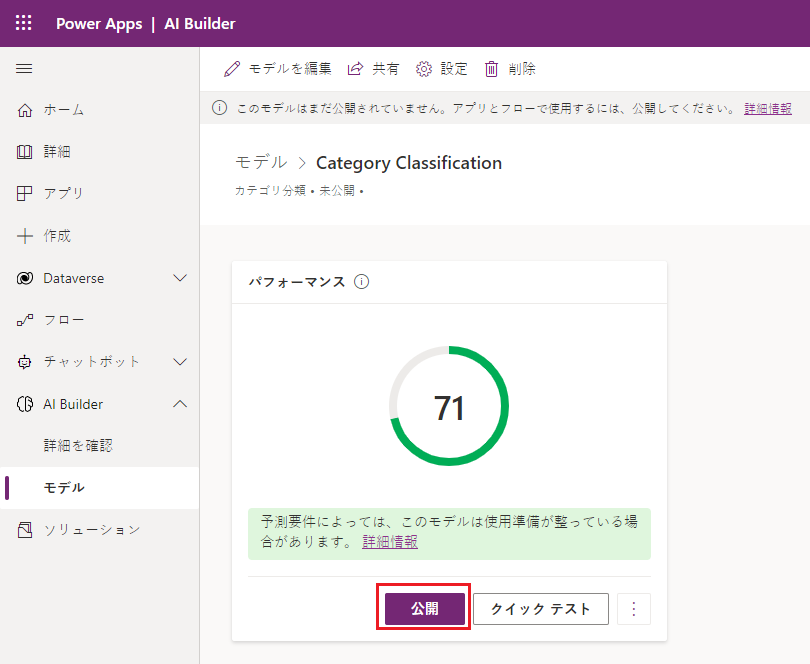
Task: Click the パフォーマンス card heading
Action: 297,282
